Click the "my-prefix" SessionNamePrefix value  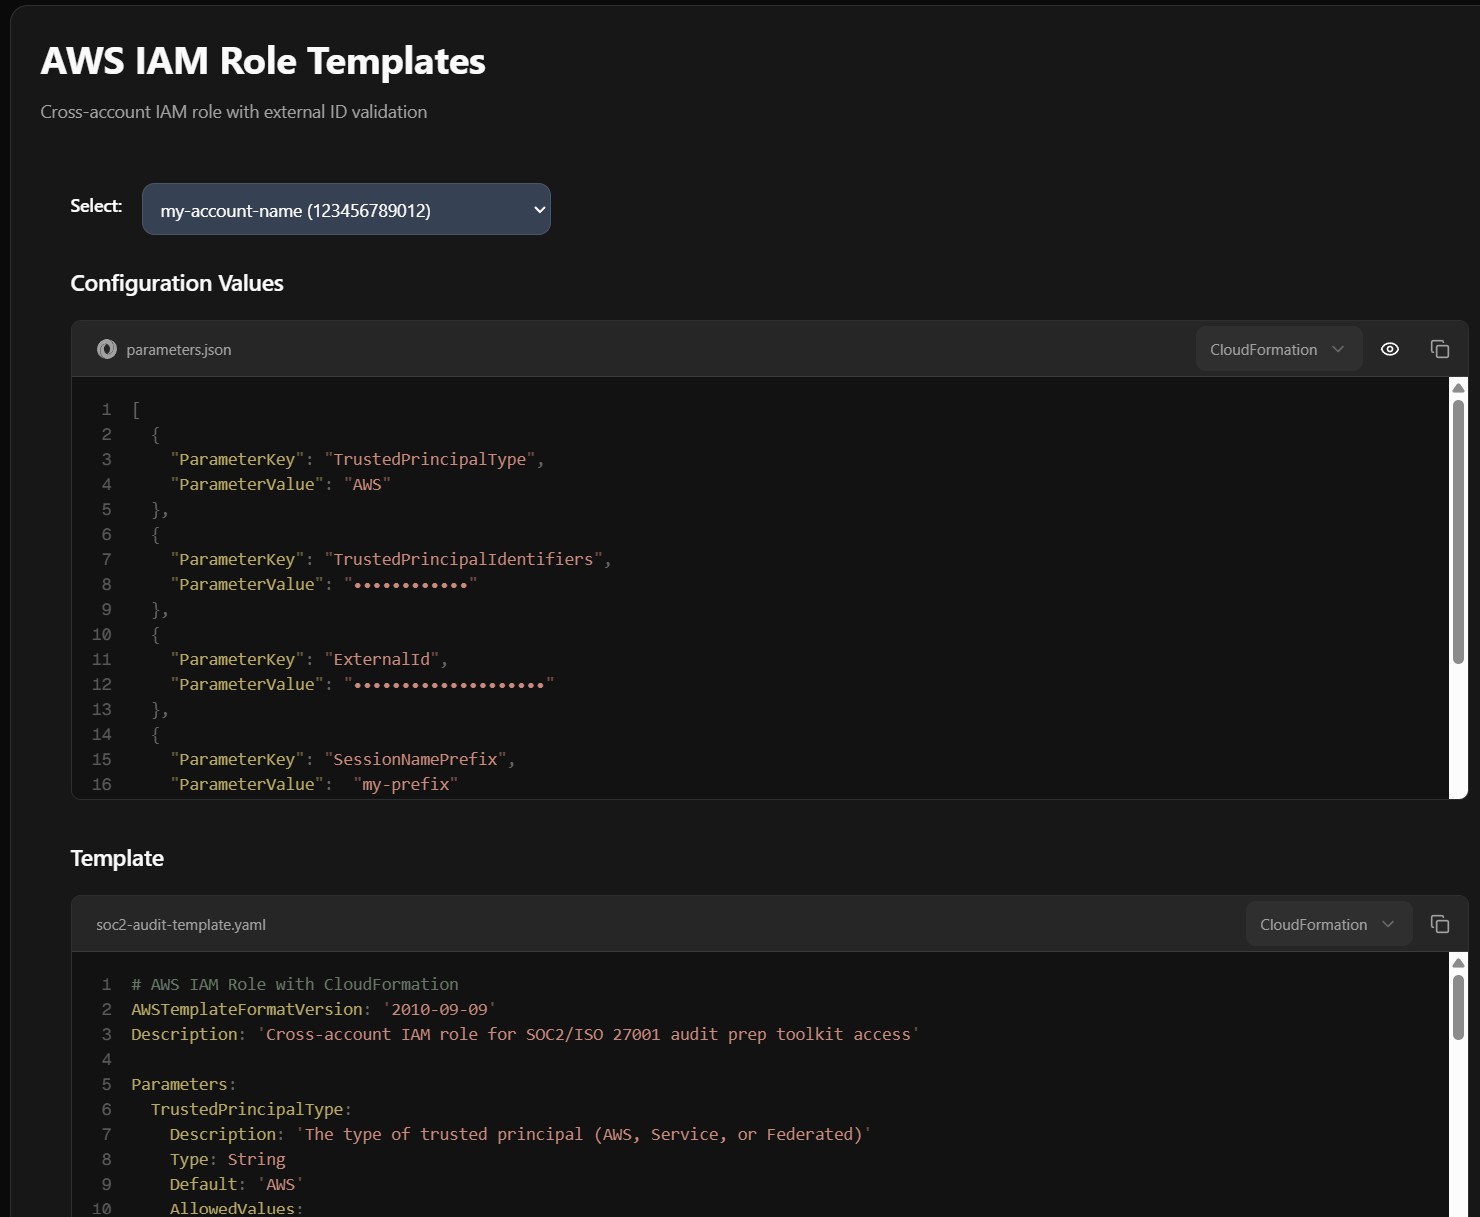click(x=405, y=785)
